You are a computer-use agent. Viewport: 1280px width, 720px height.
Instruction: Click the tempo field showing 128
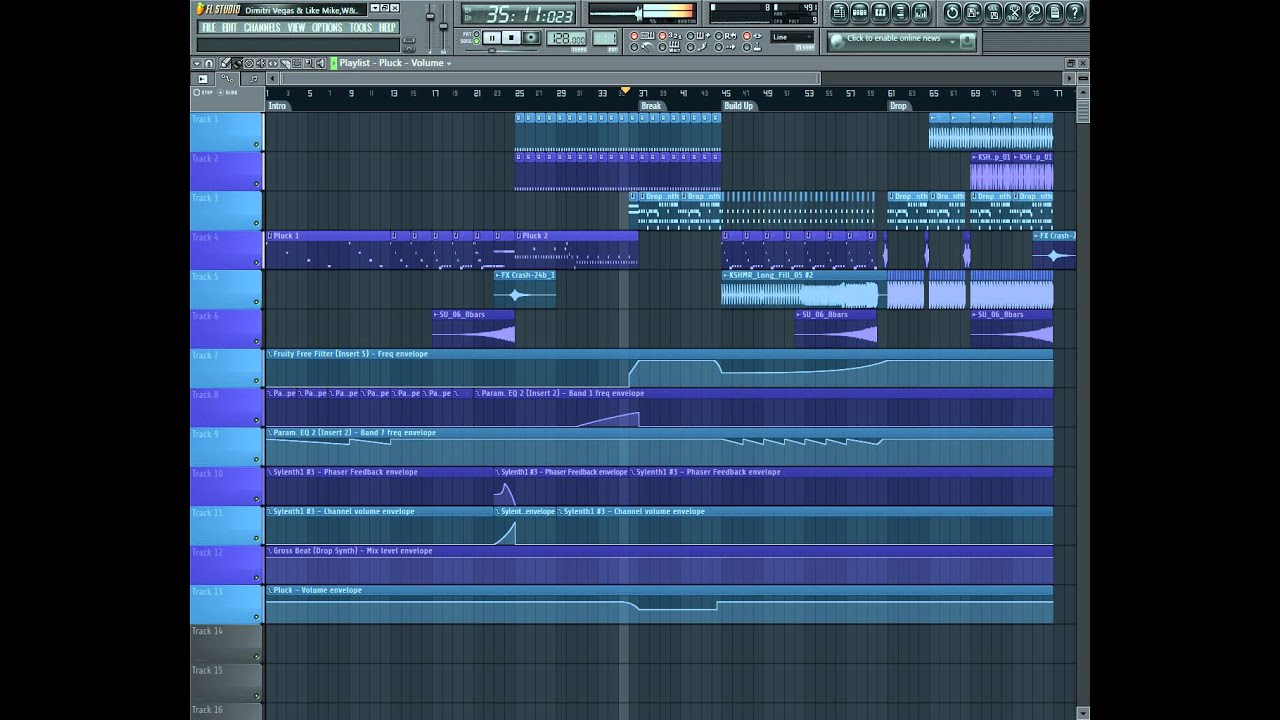(x=566, y=38)
